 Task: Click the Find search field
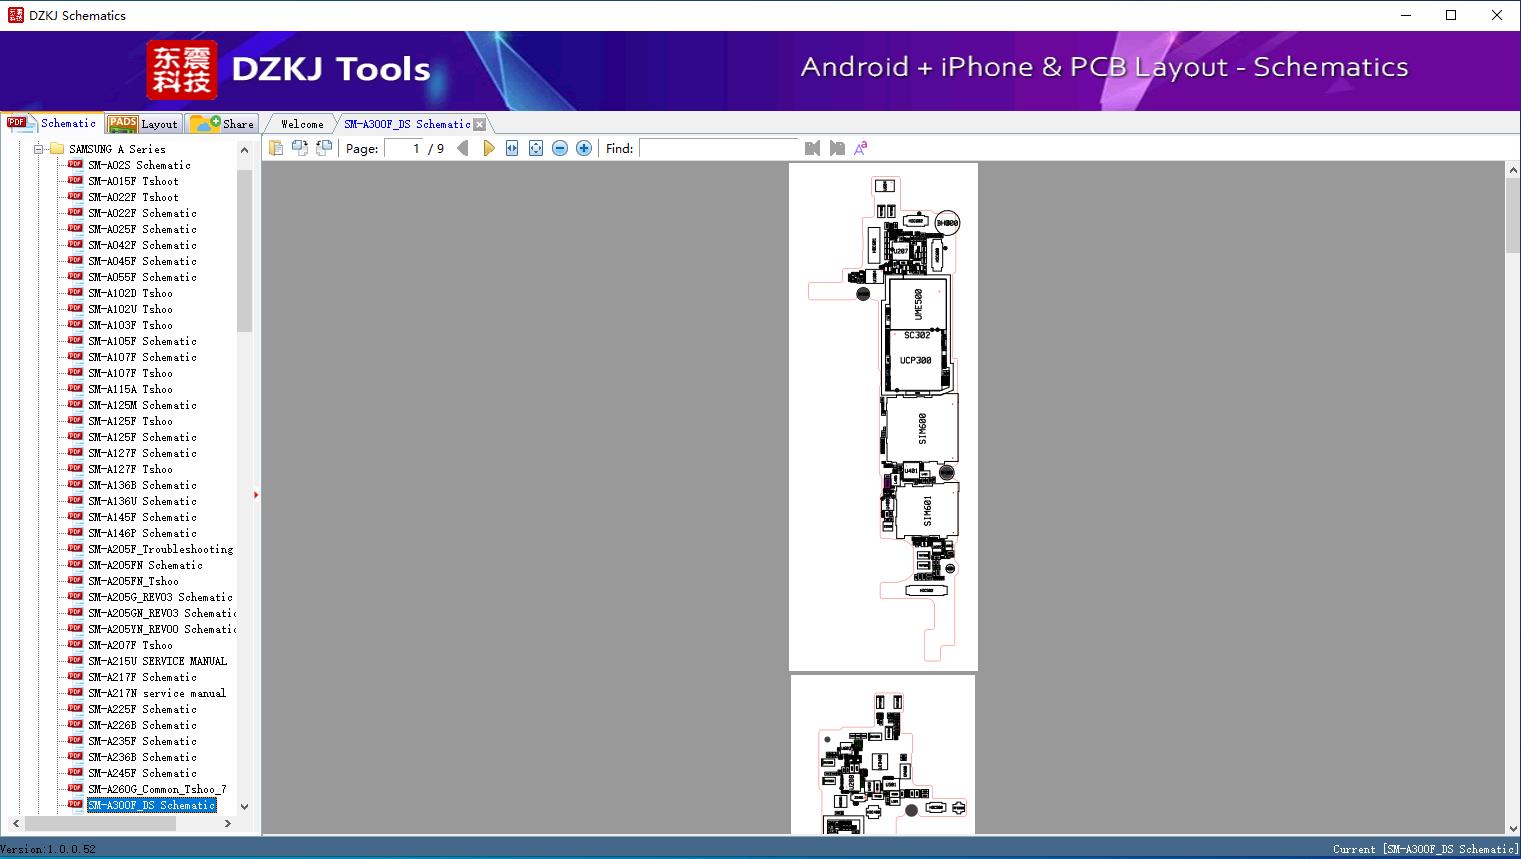719,148
